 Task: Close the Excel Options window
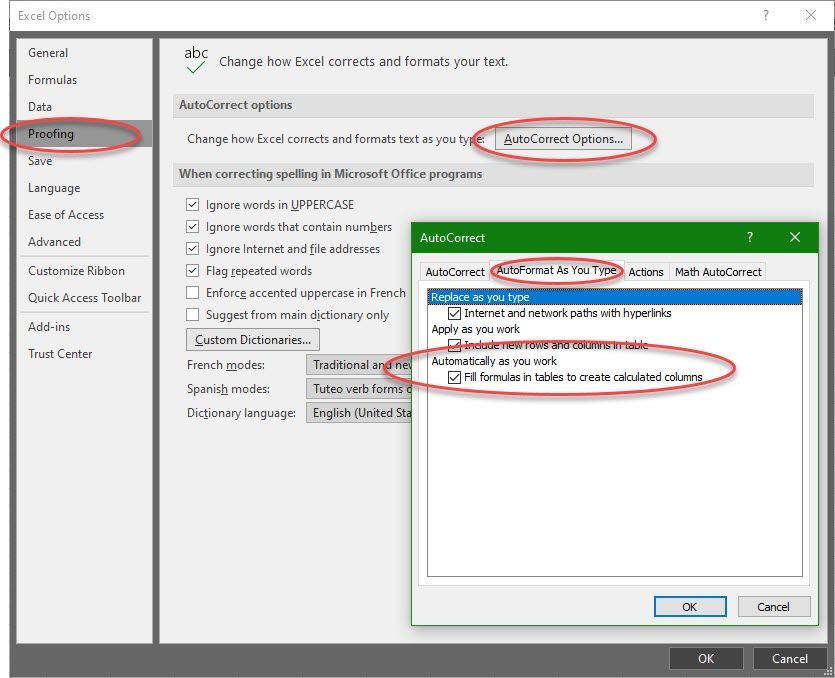click(811, 15)
